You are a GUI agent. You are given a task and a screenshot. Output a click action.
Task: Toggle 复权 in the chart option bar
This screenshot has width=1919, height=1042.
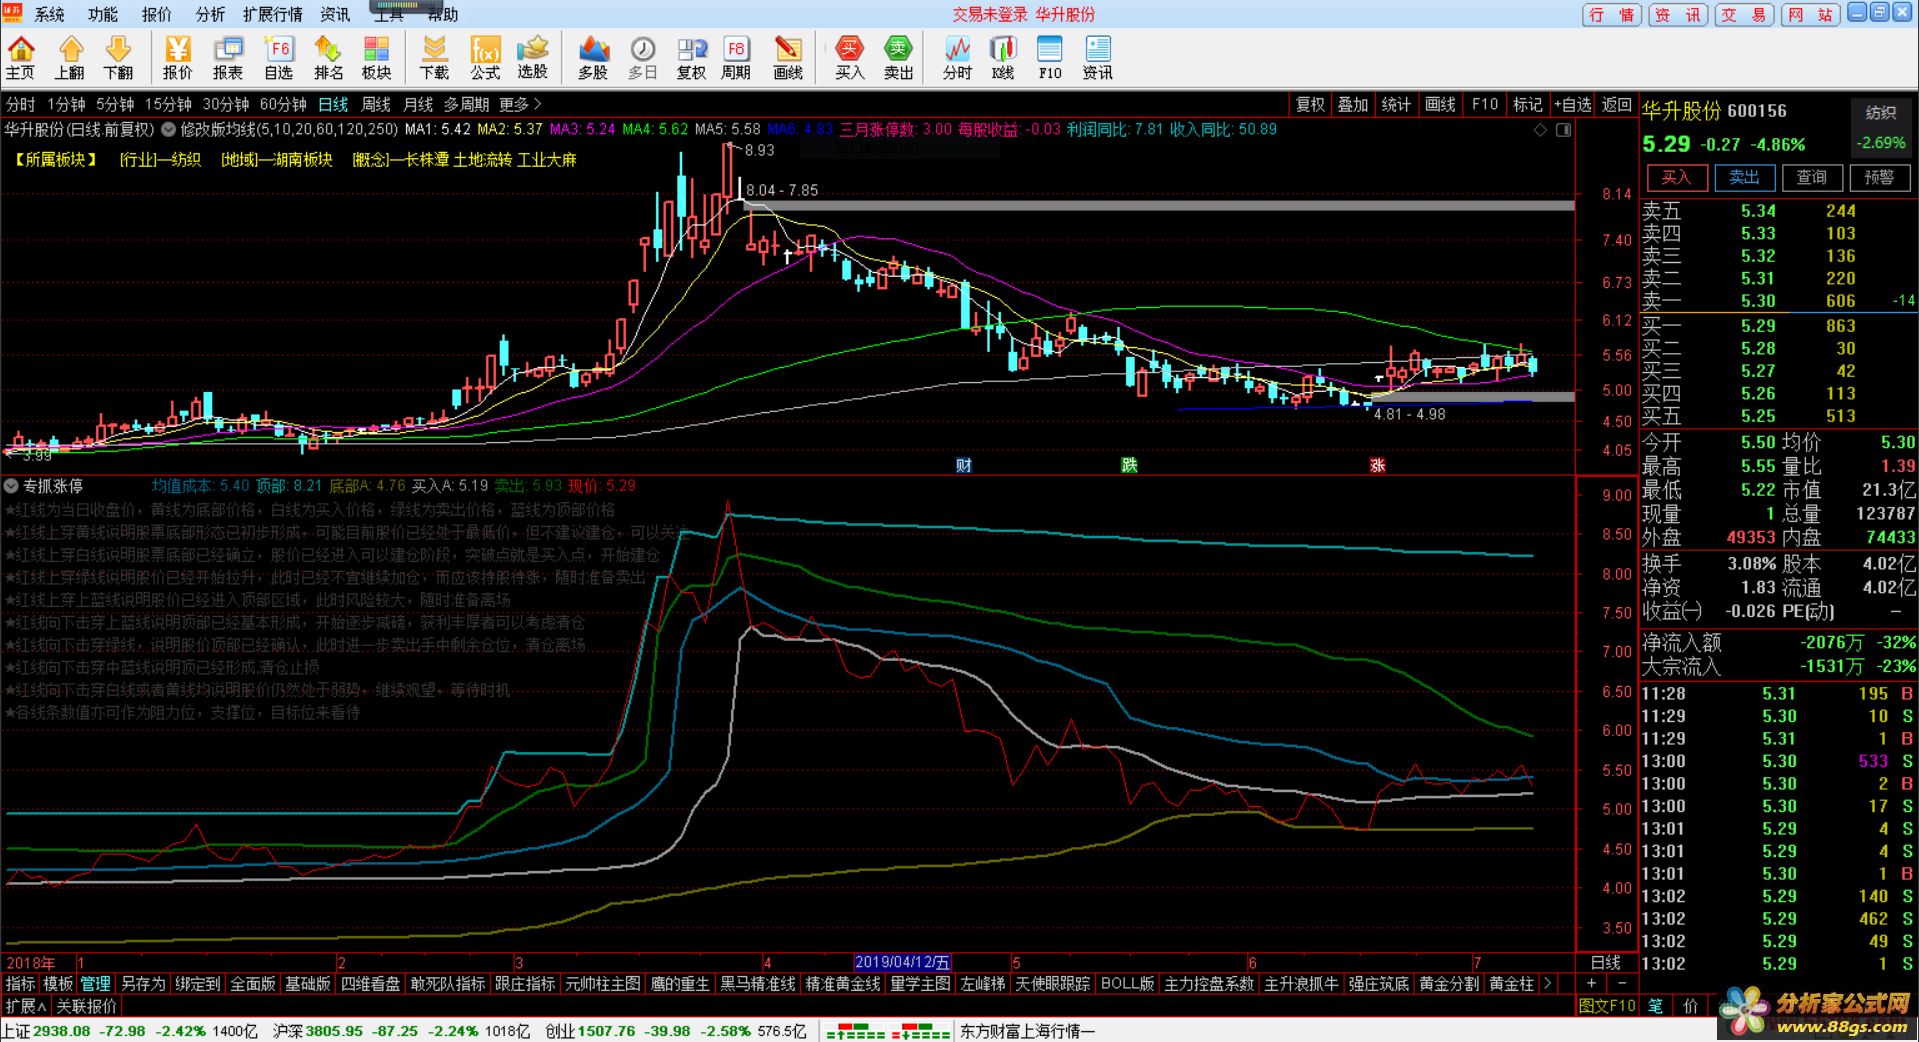(1310, 104)
